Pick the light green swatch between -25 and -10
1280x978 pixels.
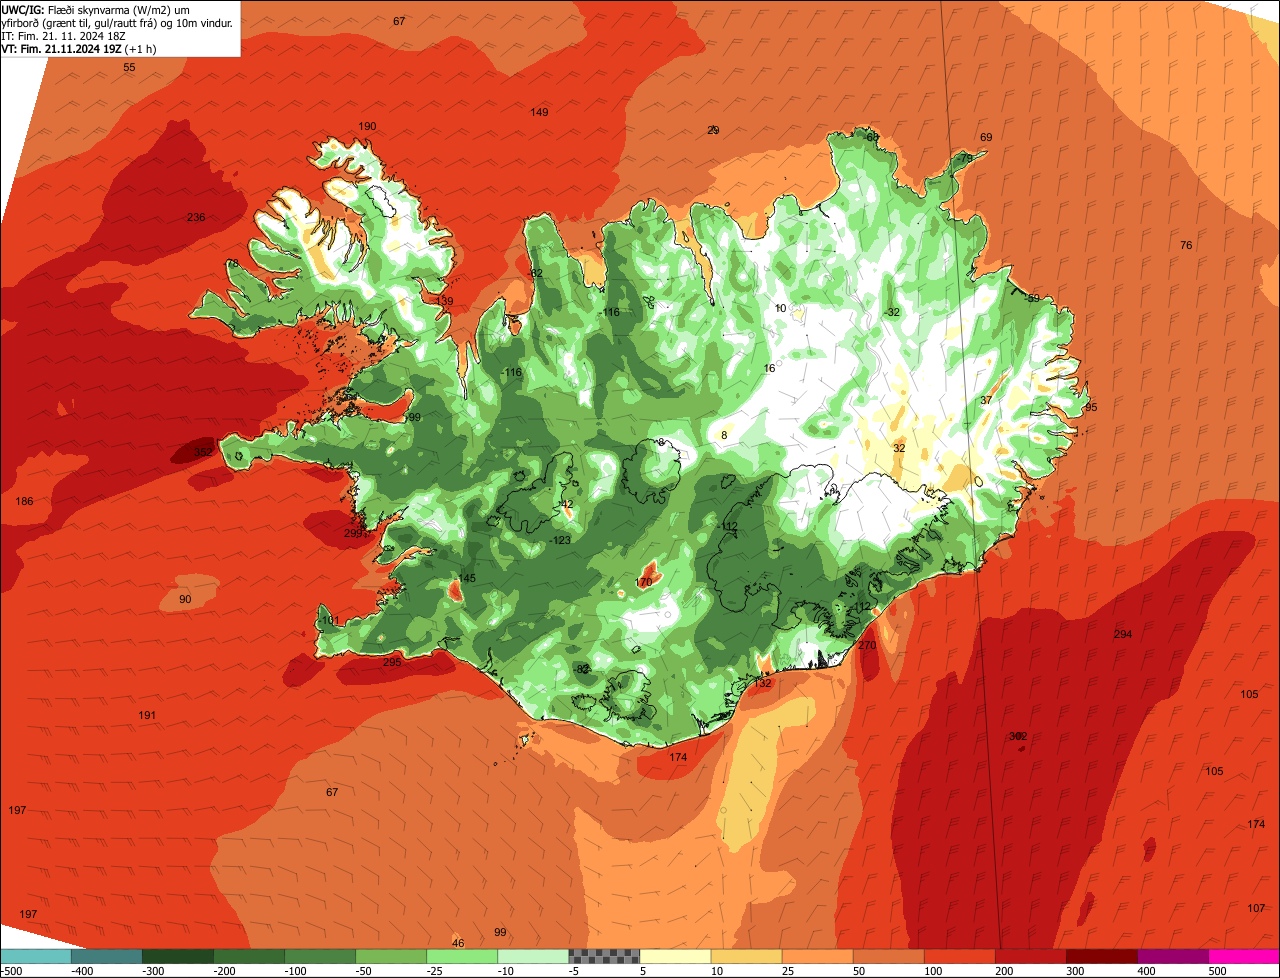(x=462, y=956)
